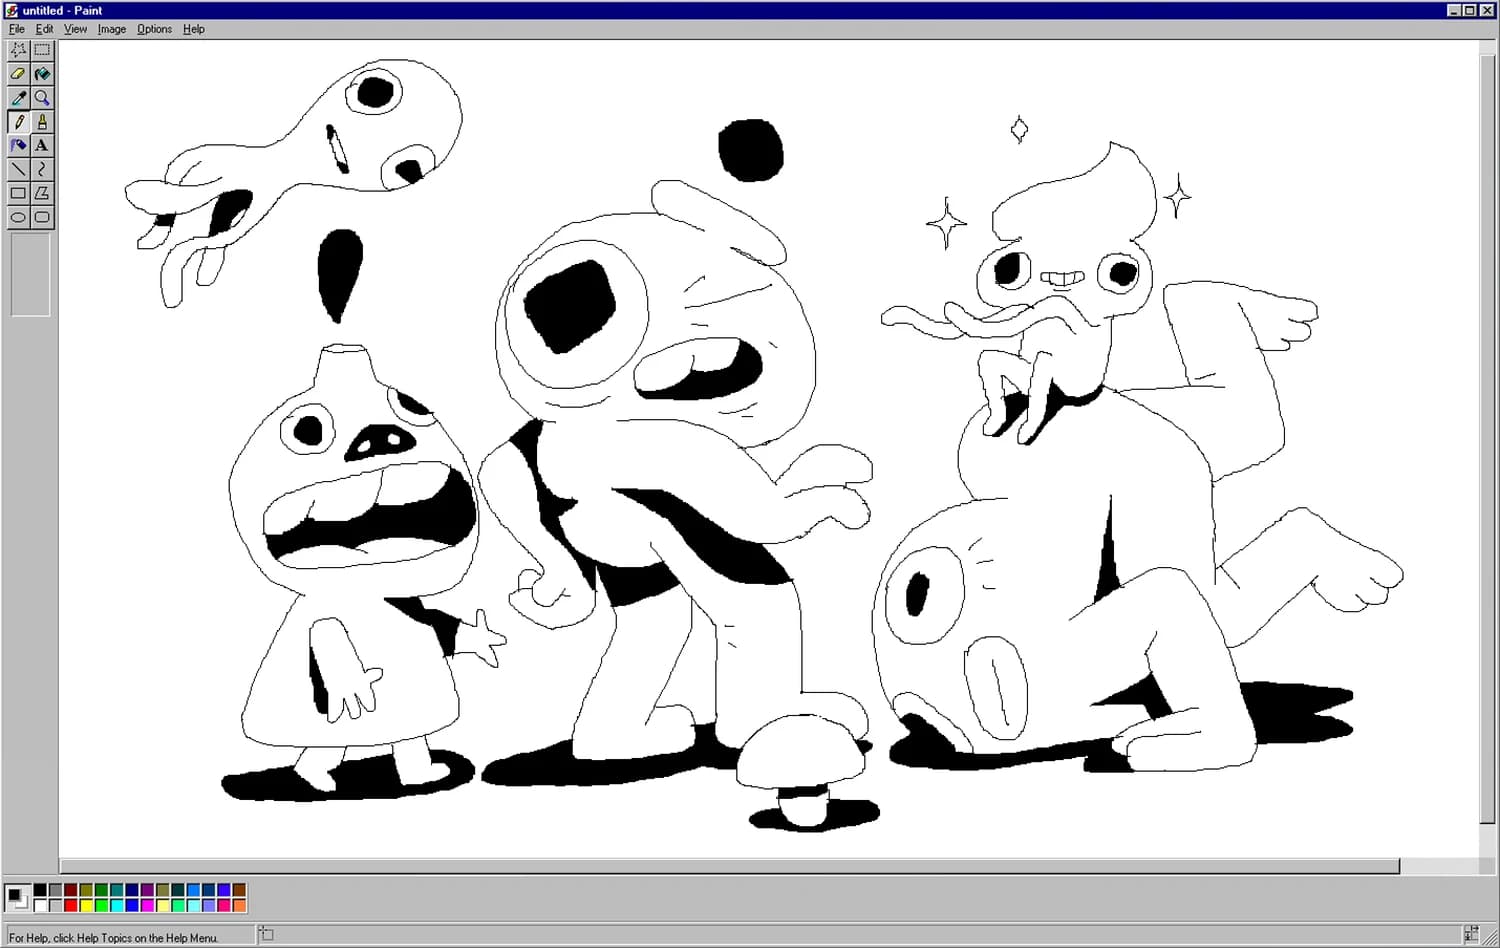Select the Pencil tool

pyautogui.click(x=18, y=122)
